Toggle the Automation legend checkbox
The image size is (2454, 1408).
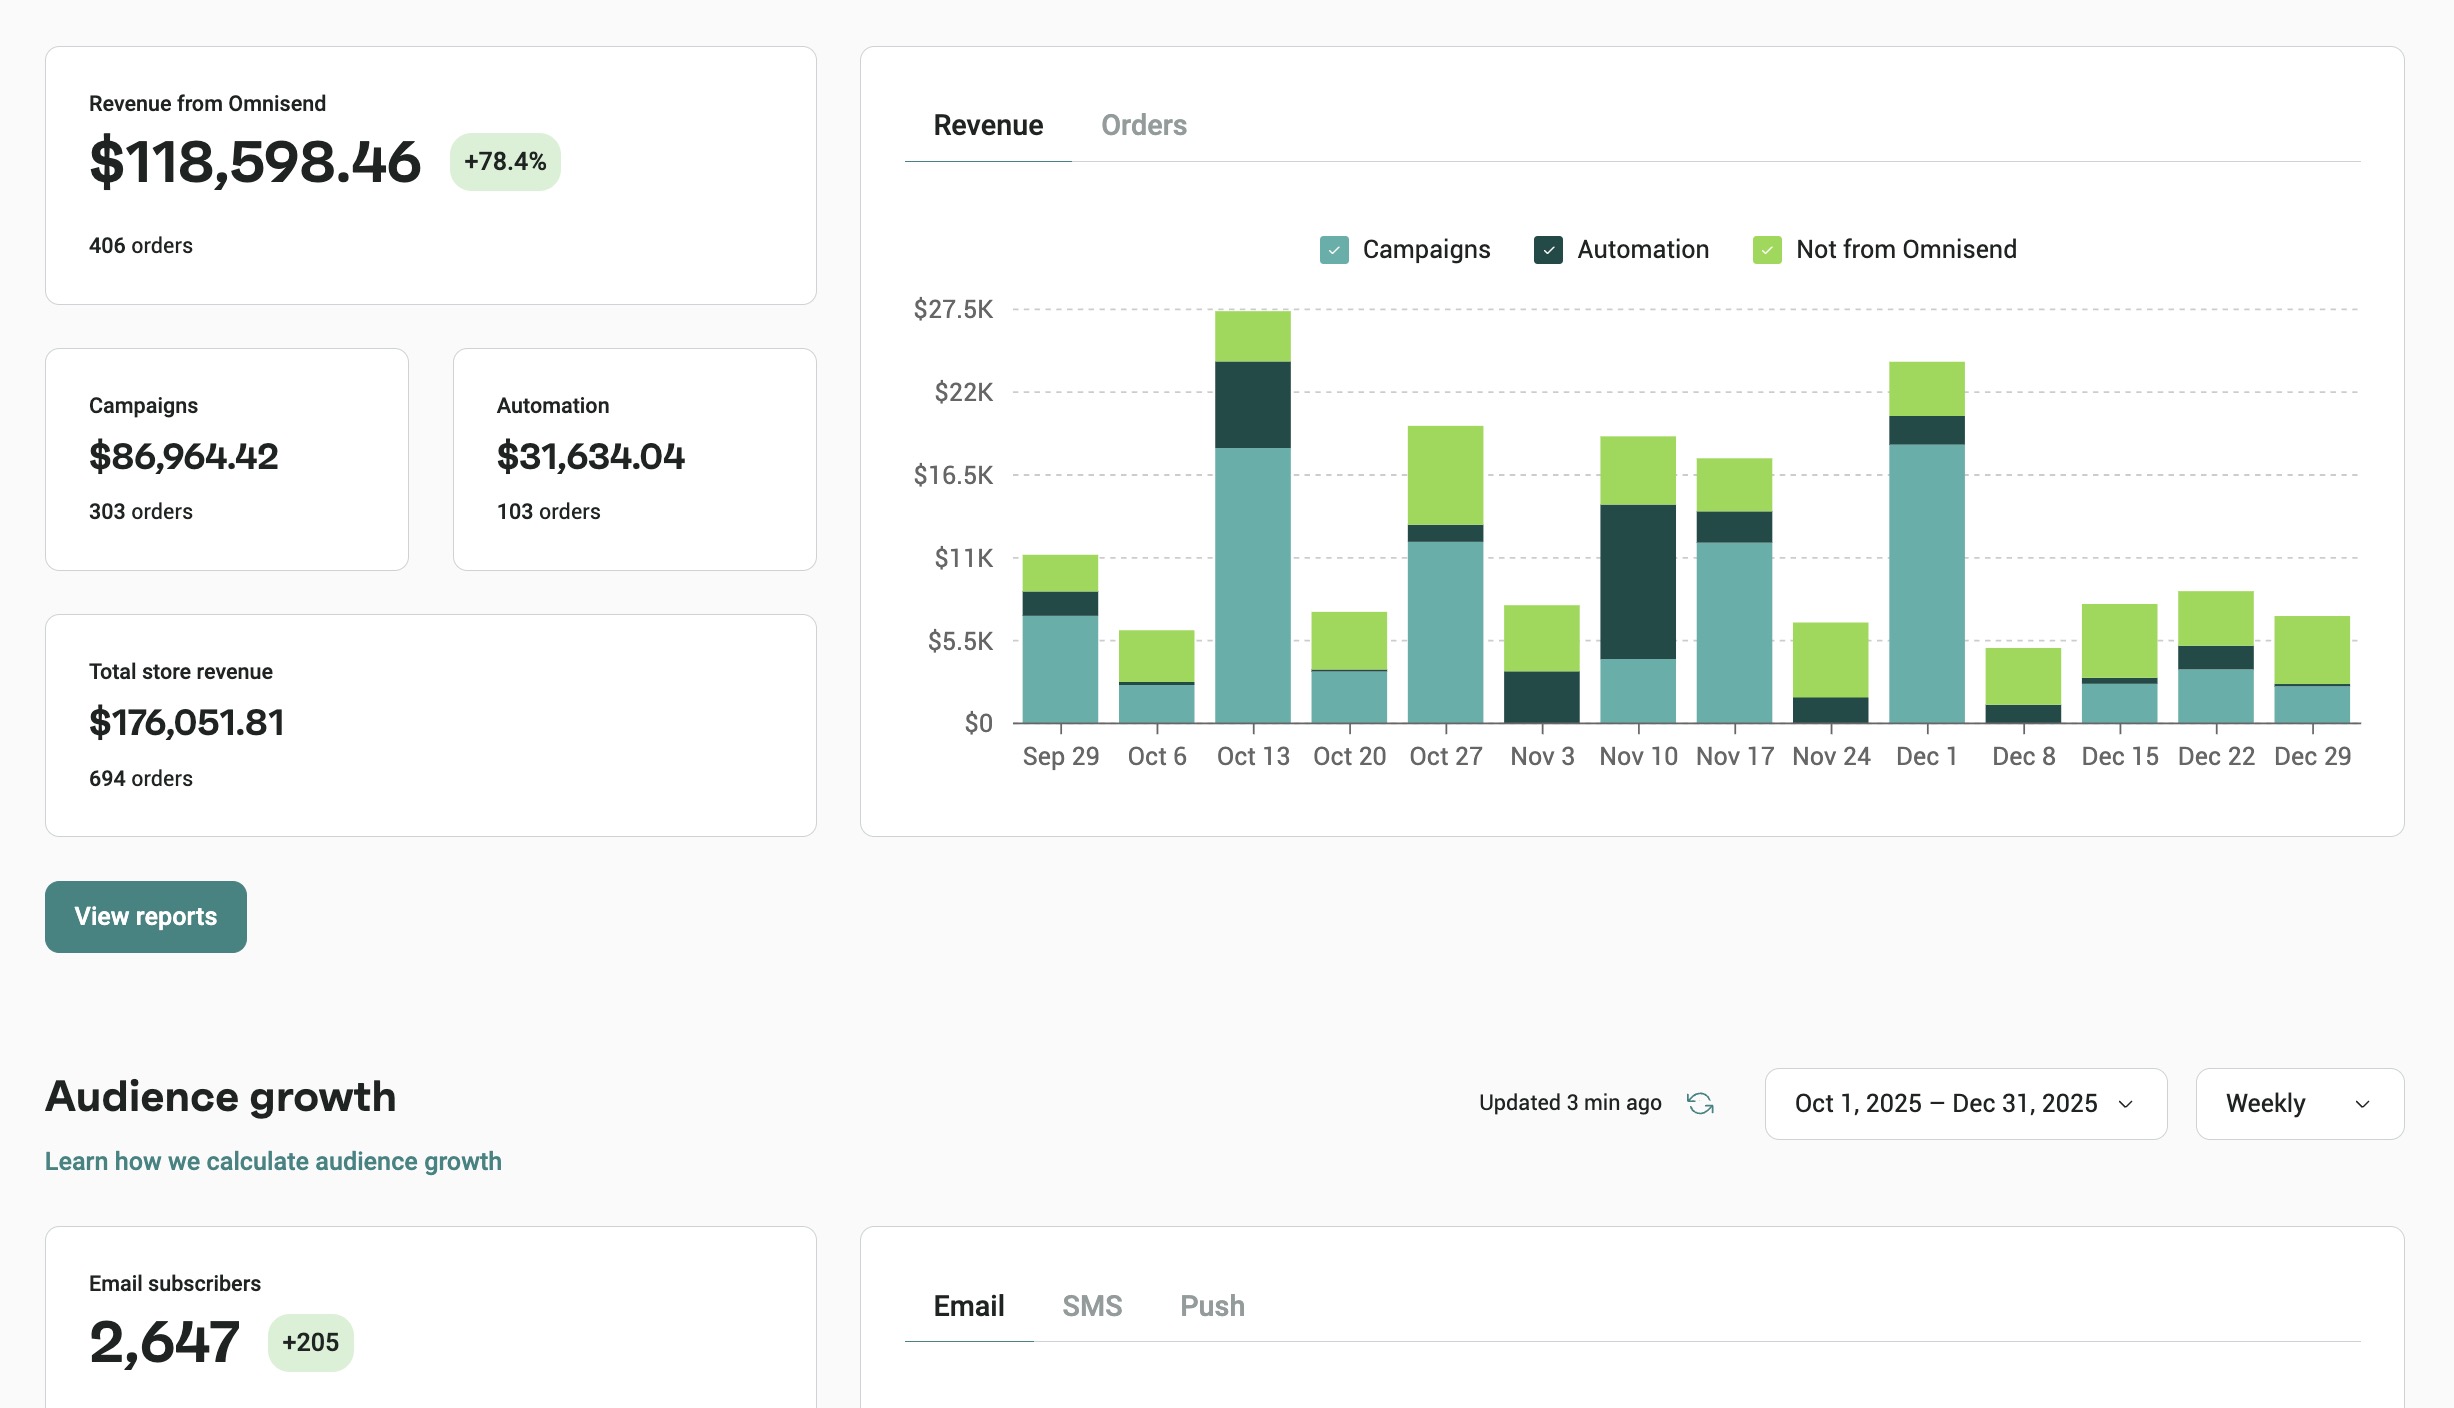pos(1548,250)
